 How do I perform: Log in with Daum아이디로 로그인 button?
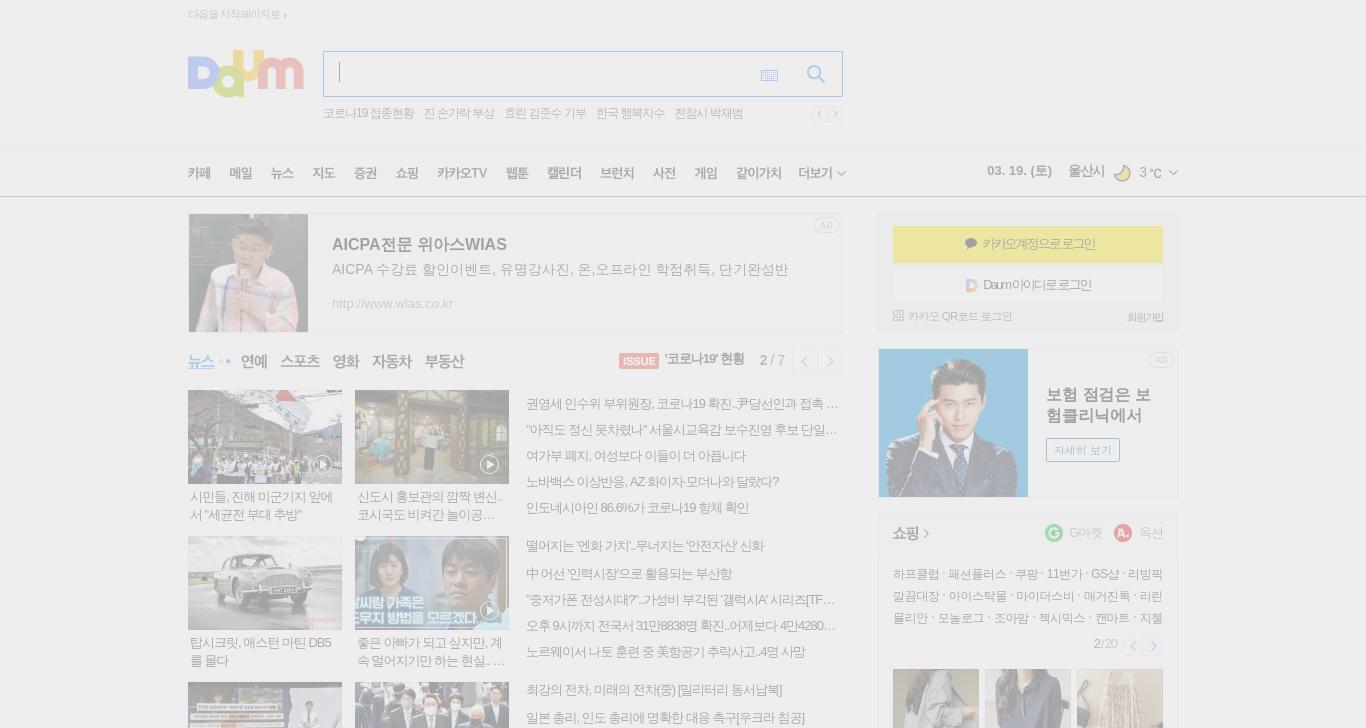tap(1028, 285)
